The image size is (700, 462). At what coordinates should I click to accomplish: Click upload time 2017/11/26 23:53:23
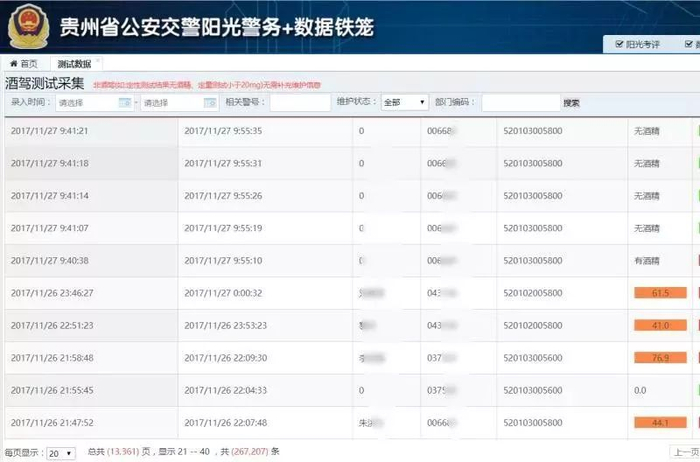[x=225, y=325]
